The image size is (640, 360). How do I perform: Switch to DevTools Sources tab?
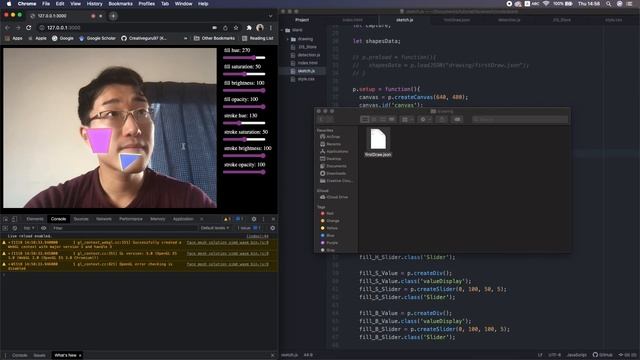pyautogui.click(x=81, y=219)
